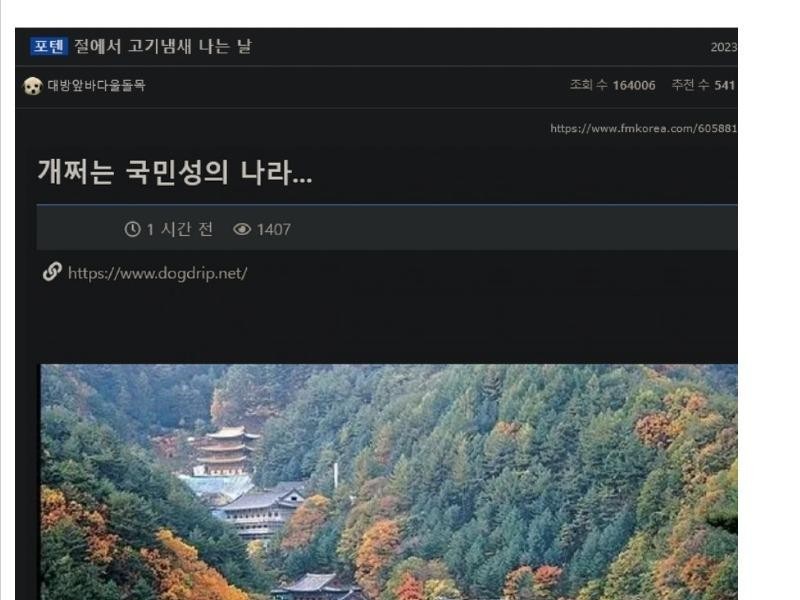The image size is (800, 600).
Task: Open the post title 절에서 고기냄새 나는 날
Action: pos(163,46)
